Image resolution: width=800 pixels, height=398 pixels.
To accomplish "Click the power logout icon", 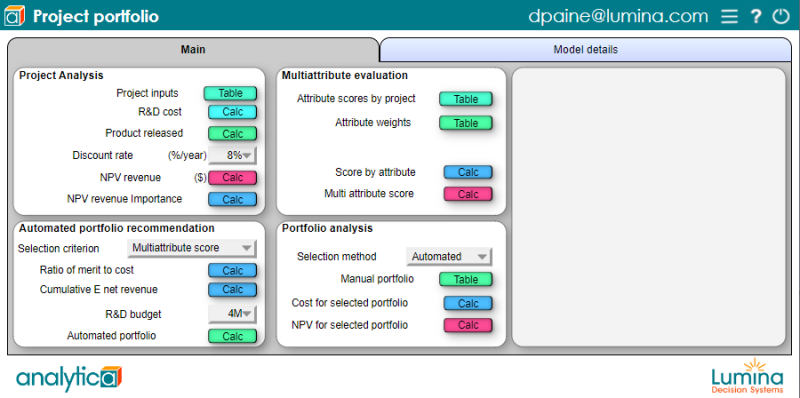I will tap(781, 16).
